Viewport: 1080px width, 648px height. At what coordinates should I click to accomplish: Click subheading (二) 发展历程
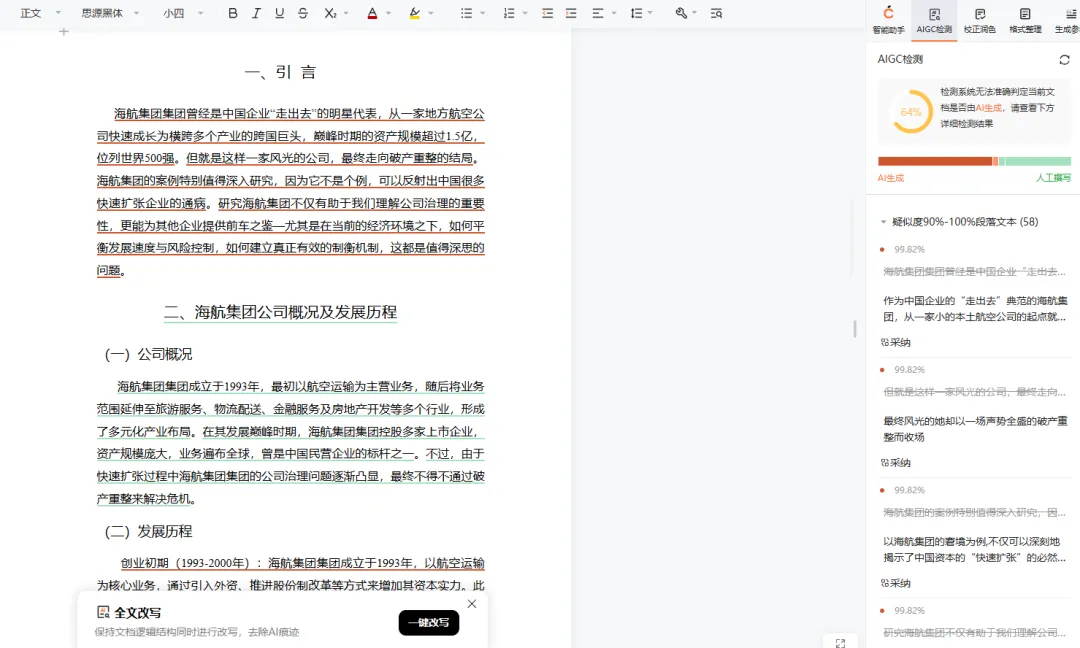148,532
